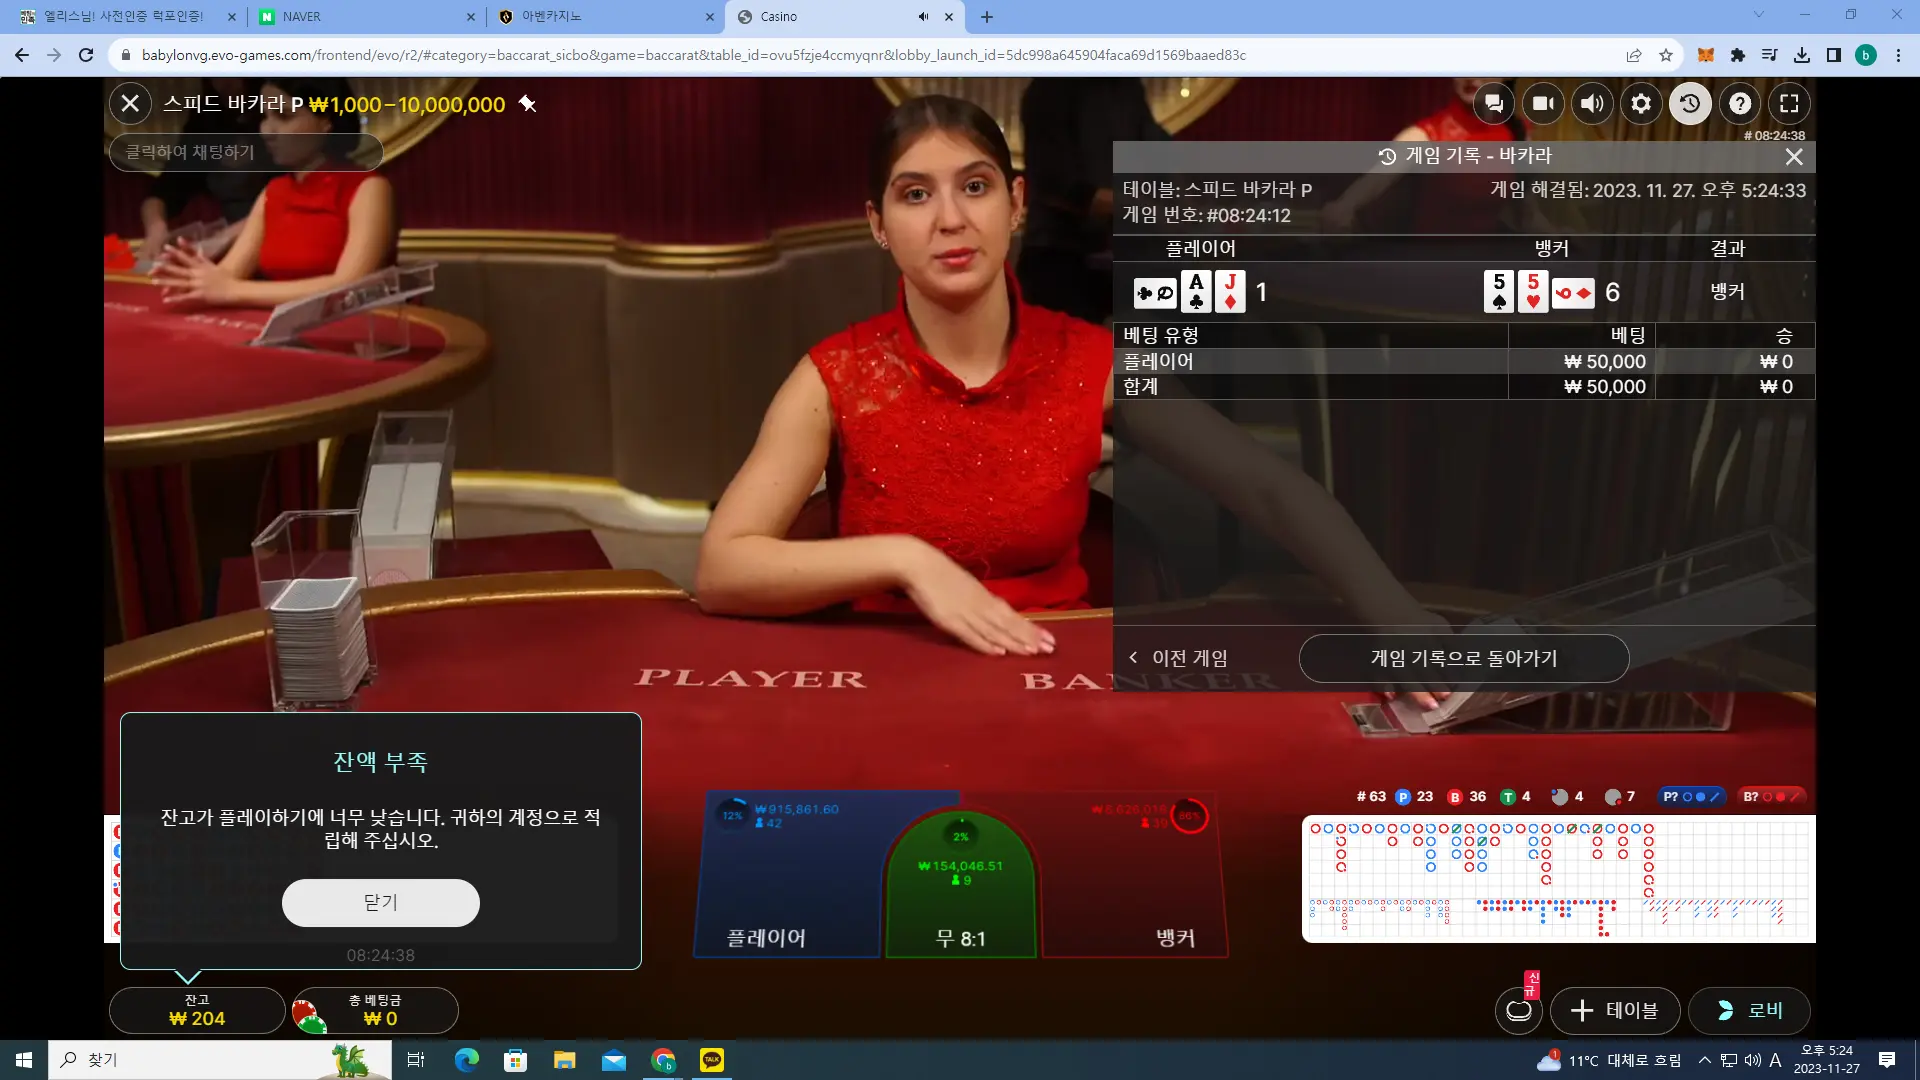Click the game history clock icon
This screenshot has width=1920, height=1080.
[x=1690, y=103]
